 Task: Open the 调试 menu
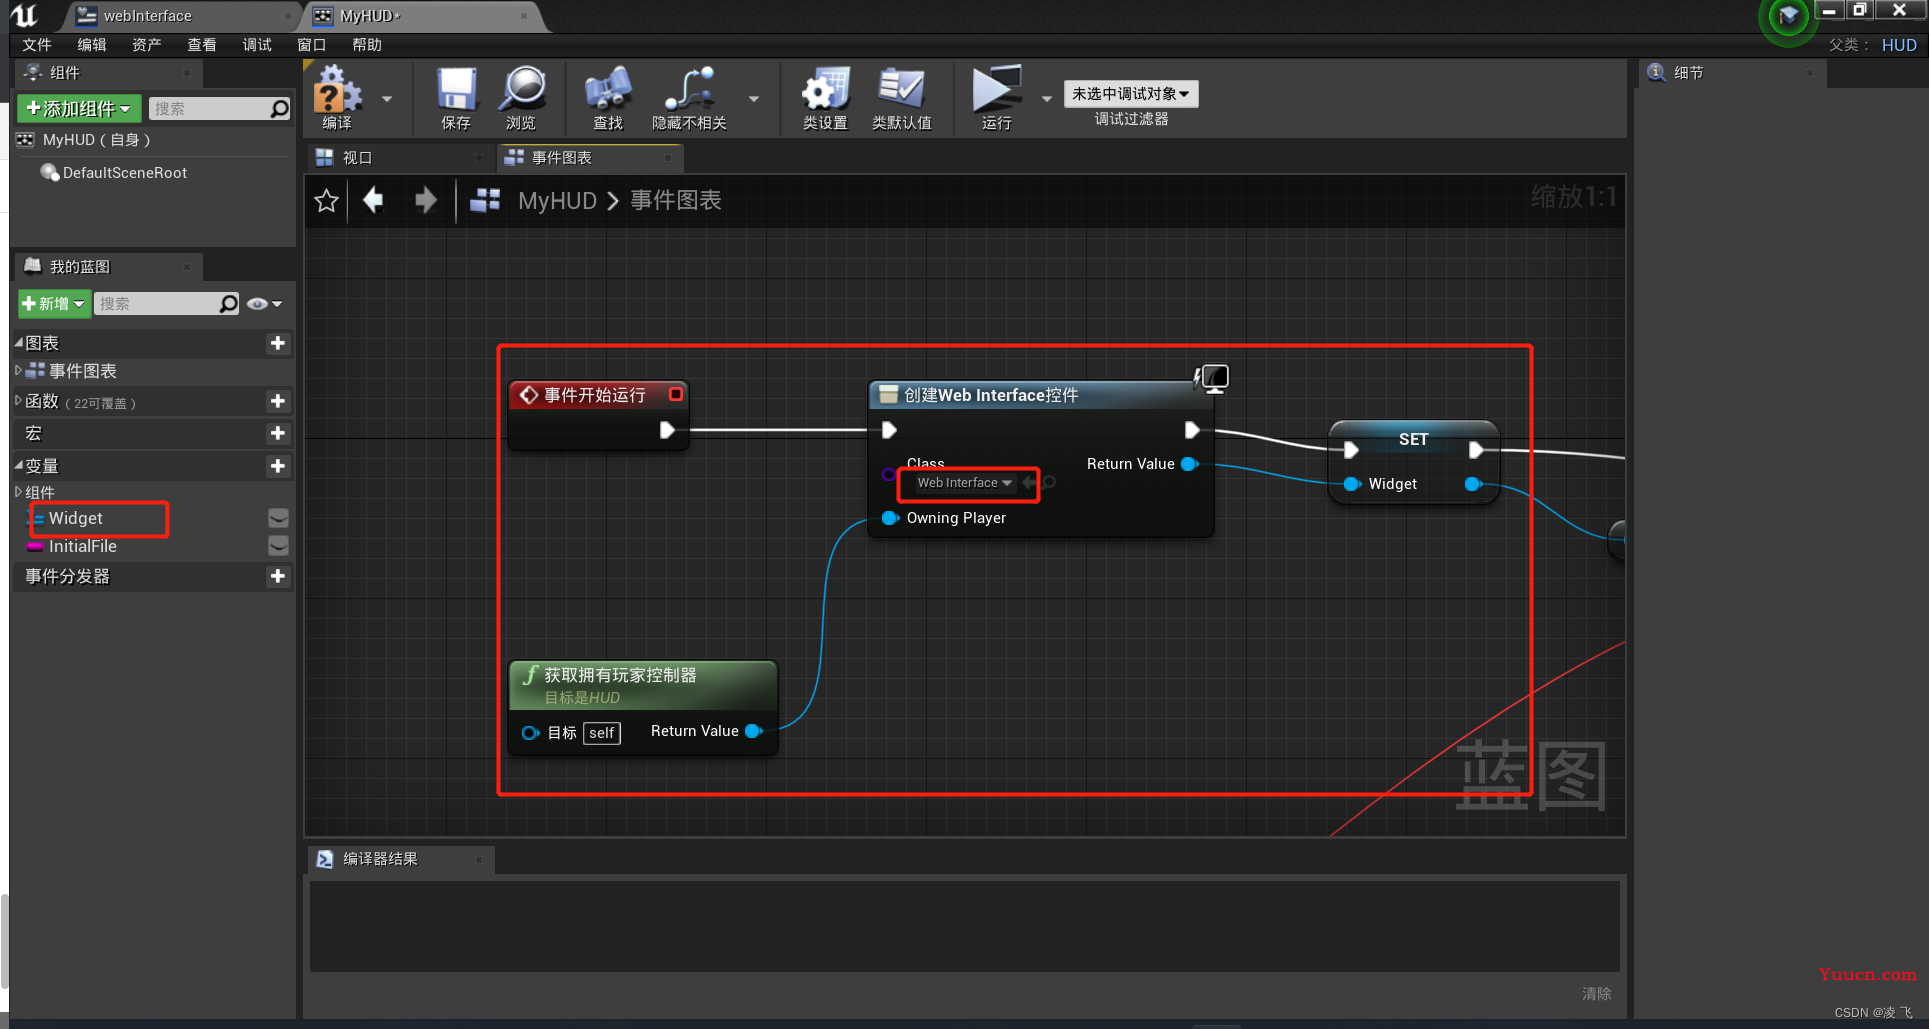tap(257, 45)
